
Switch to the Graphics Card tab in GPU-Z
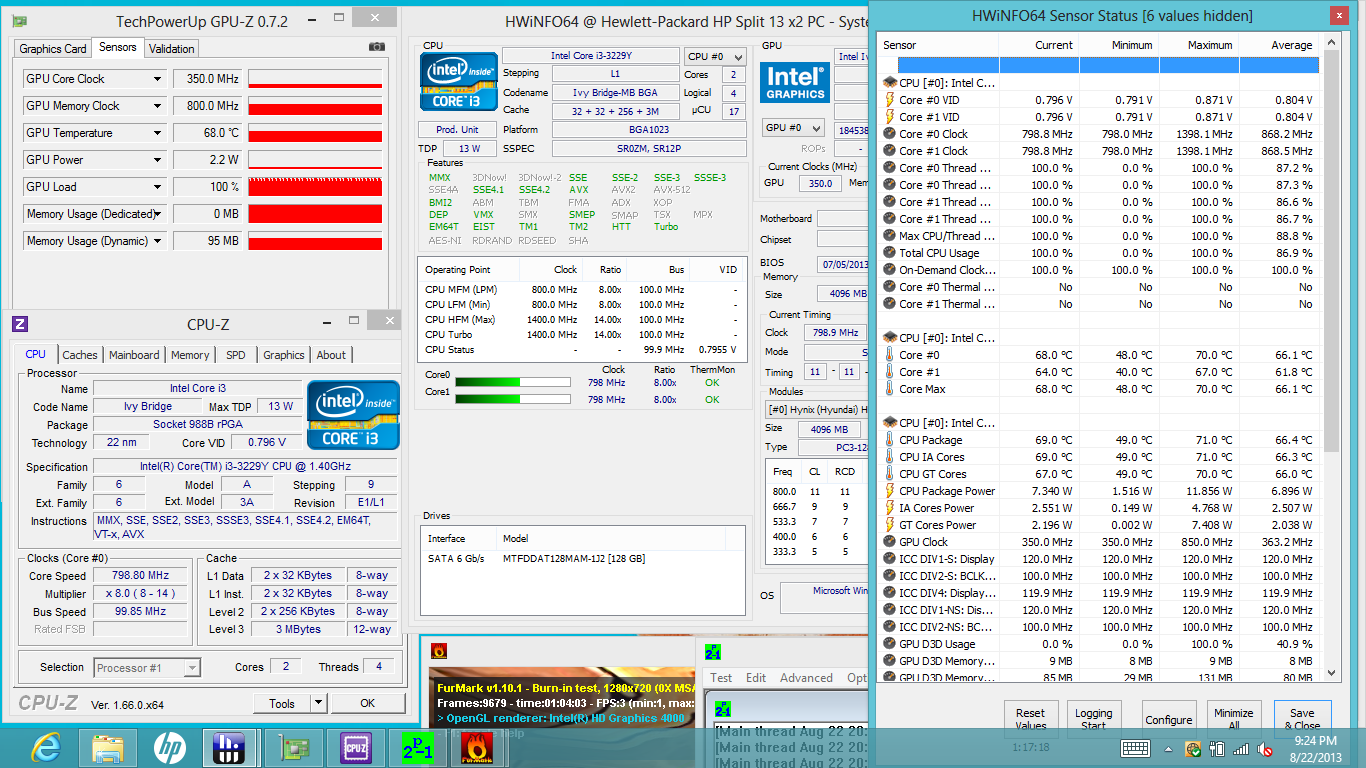(53, 48)
